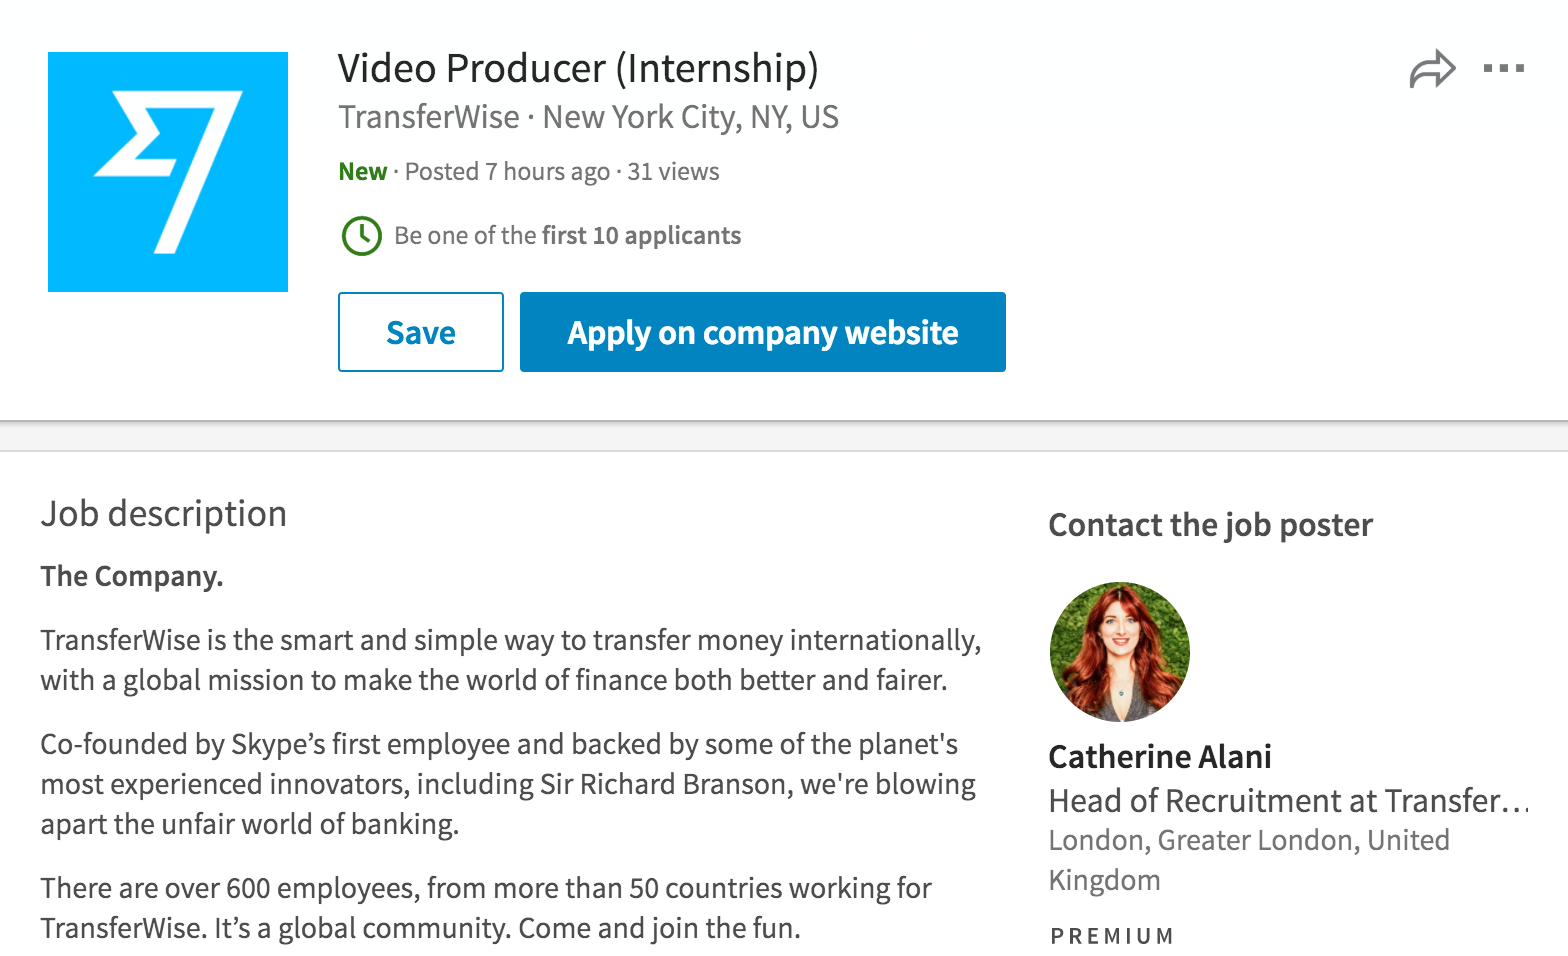
Task: Click the green clock icon
Action: (361, 236)
